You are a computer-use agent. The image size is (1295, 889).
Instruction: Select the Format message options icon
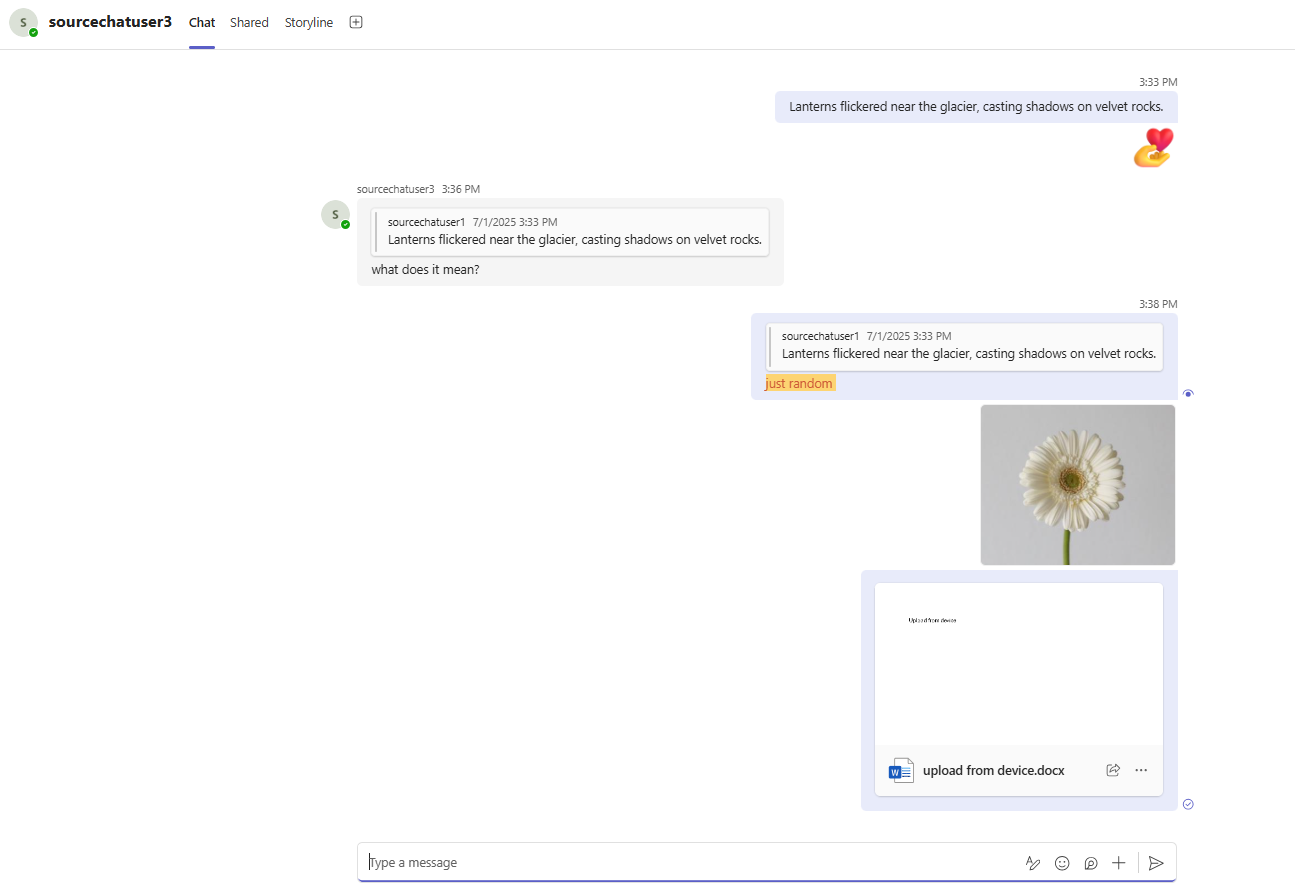point(1033,862)
